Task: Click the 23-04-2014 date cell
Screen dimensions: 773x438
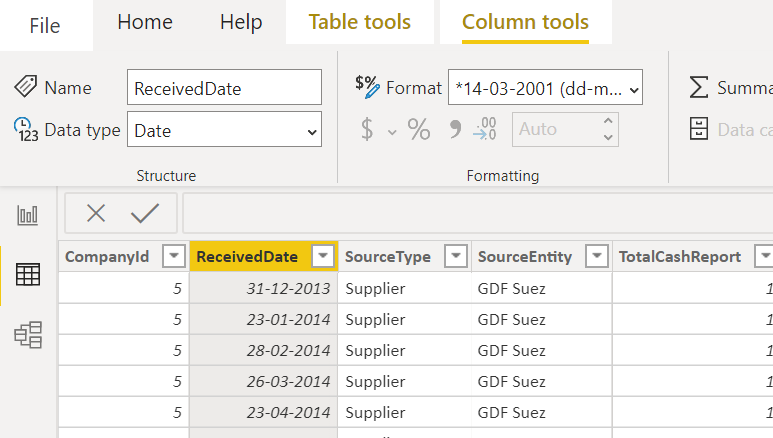Action: pyautogui.click(x=264, y=412)
